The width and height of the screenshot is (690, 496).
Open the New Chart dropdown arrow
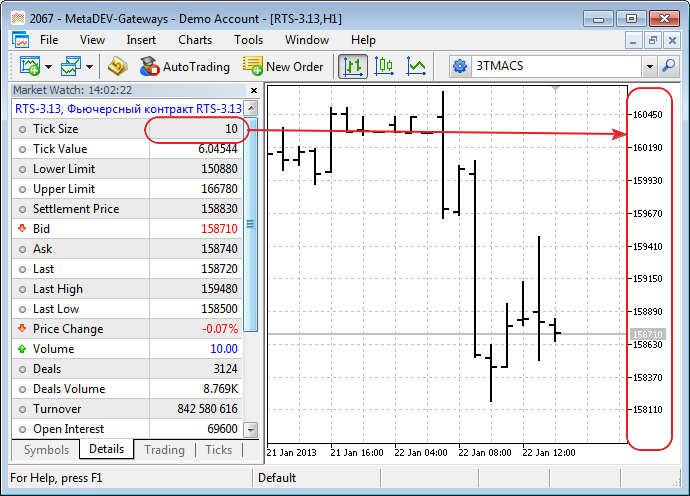point(48,67)
